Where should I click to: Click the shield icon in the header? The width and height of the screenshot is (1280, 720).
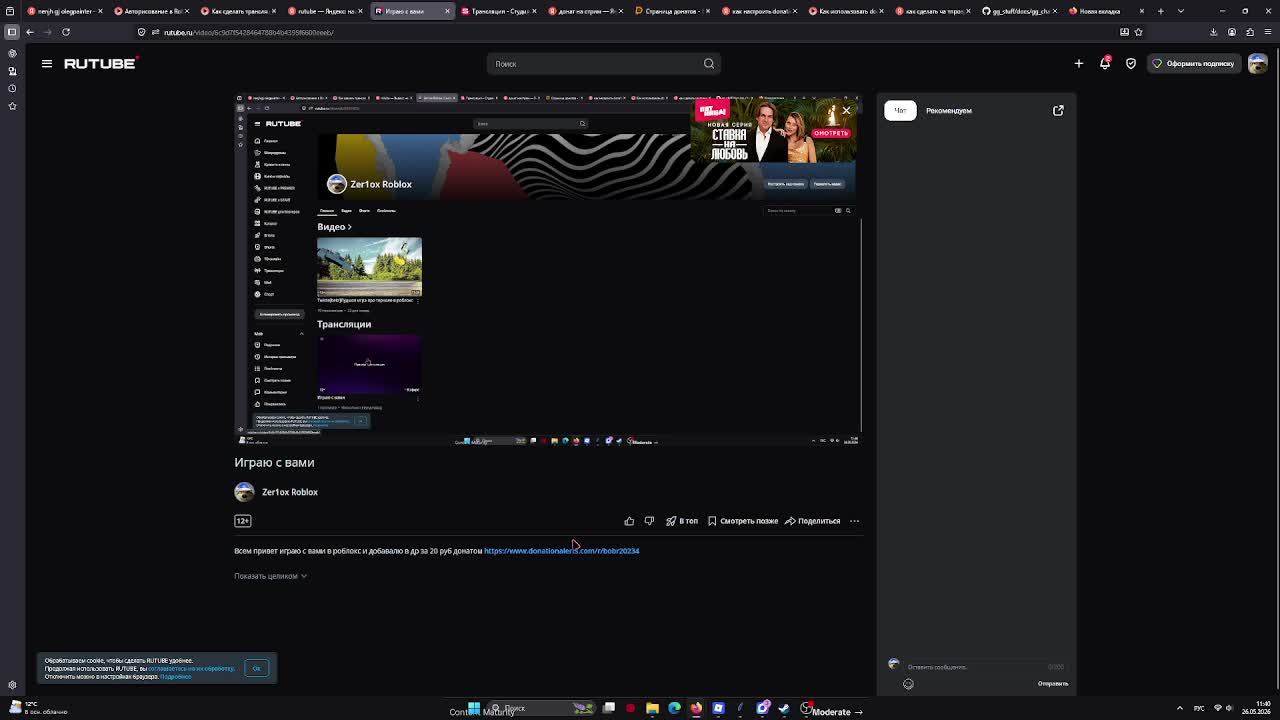click(1131, 64)
